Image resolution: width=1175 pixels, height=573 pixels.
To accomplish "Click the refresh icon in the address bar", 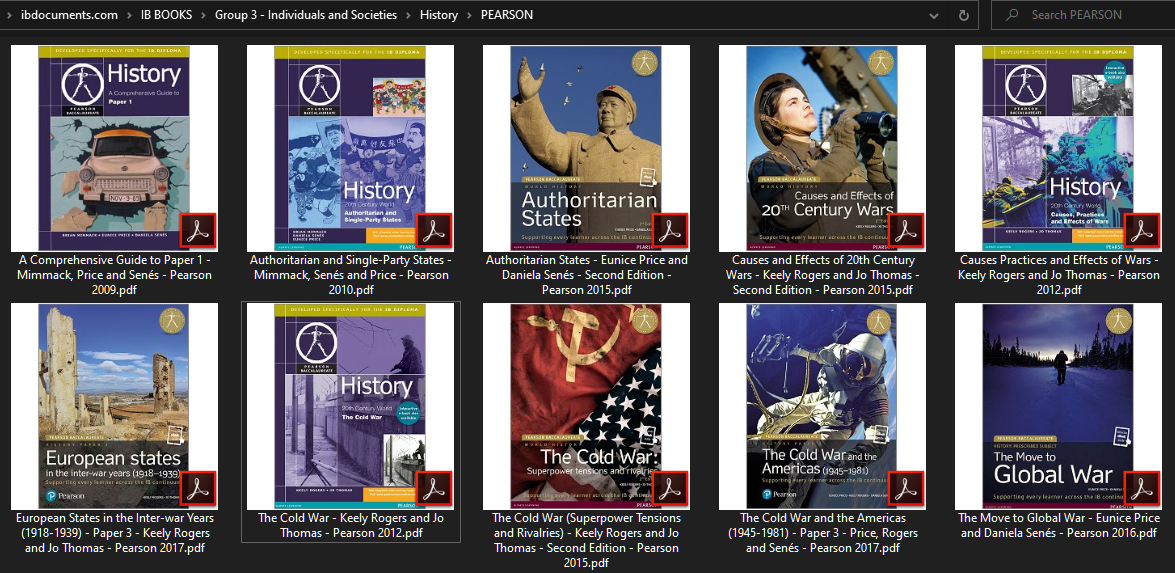I will [963, 15].
